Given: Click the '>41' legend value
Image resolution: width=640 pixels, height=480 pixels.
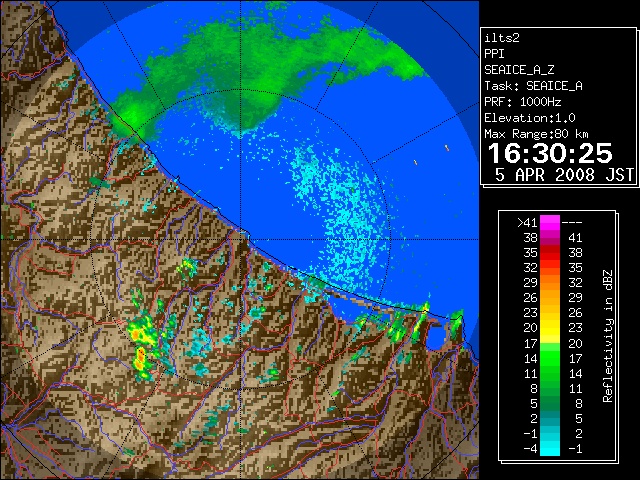Looking at the screenshot, I should (x=527, y=222).
